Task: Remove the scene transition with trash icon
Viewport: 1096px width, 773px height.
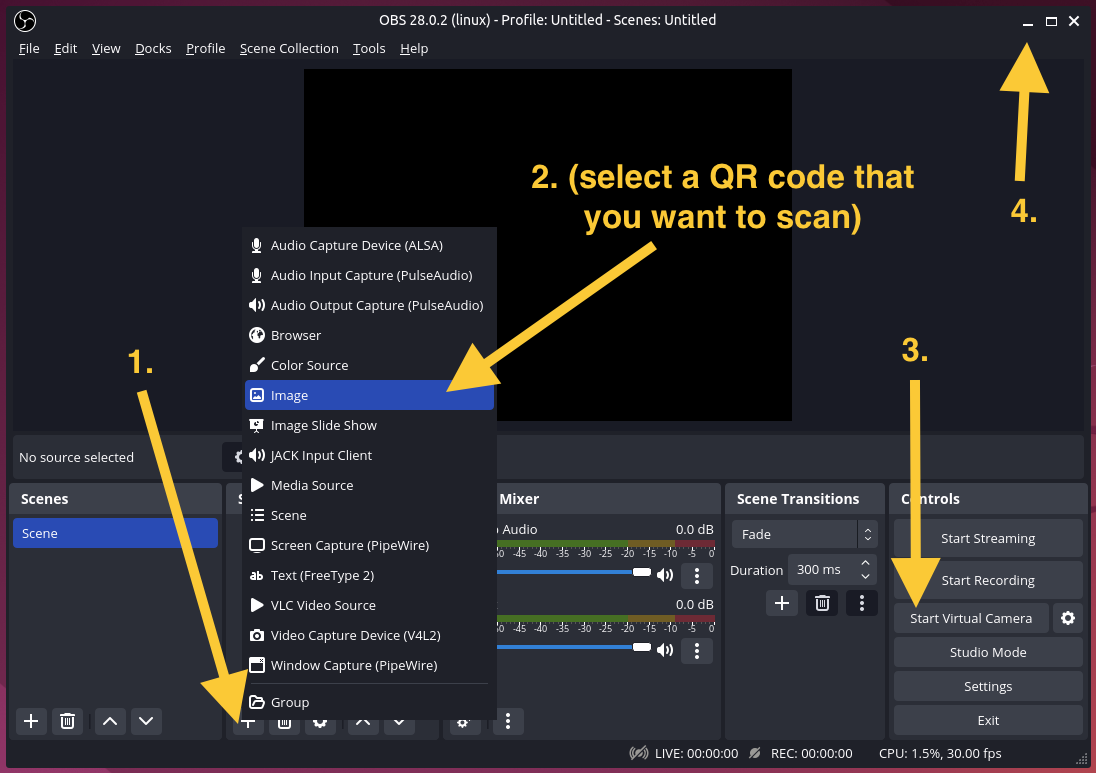Action: [822, 602]
